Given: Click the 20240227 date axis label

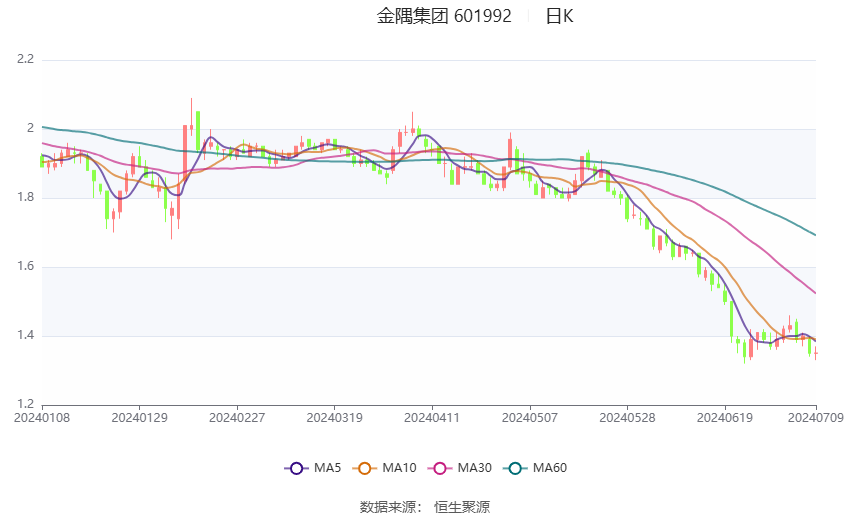Looking at the screenshot, I should [237, 418].
